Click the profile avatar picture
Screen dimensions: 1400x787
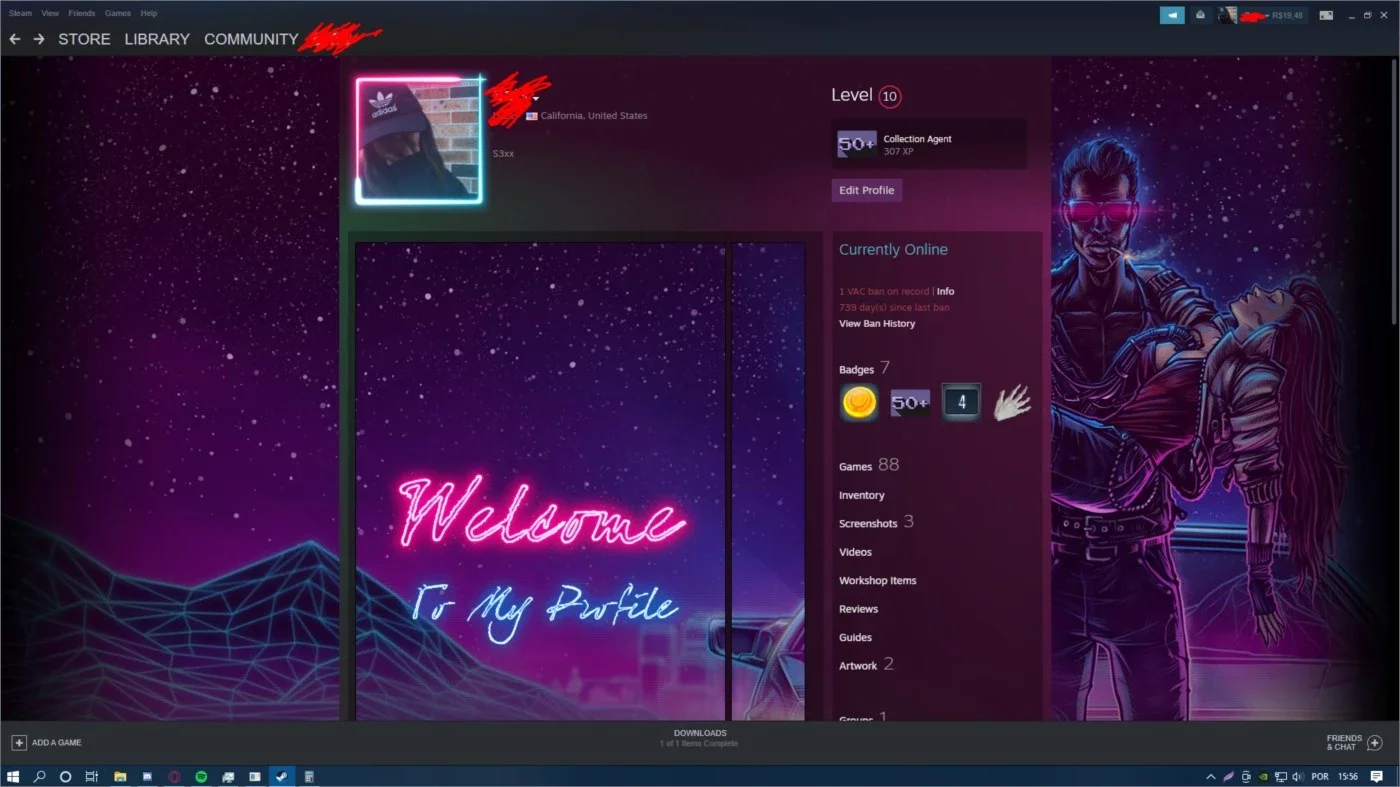point(419,140)
